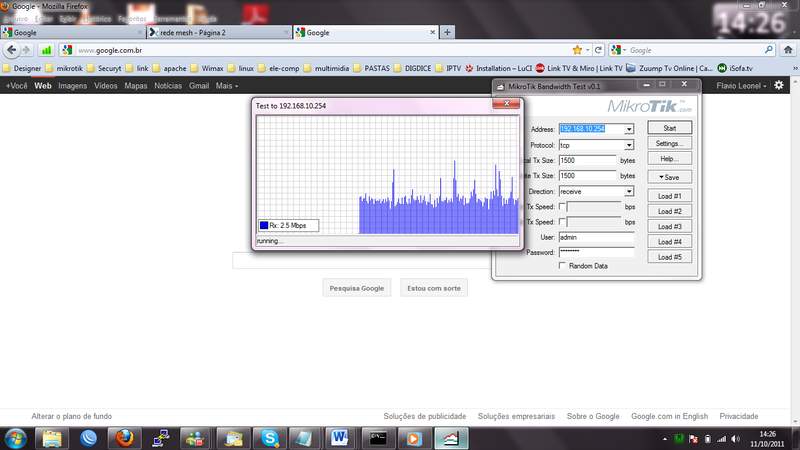
Task: Open the blue round app taskbar icon
Action: pos(88,439)
